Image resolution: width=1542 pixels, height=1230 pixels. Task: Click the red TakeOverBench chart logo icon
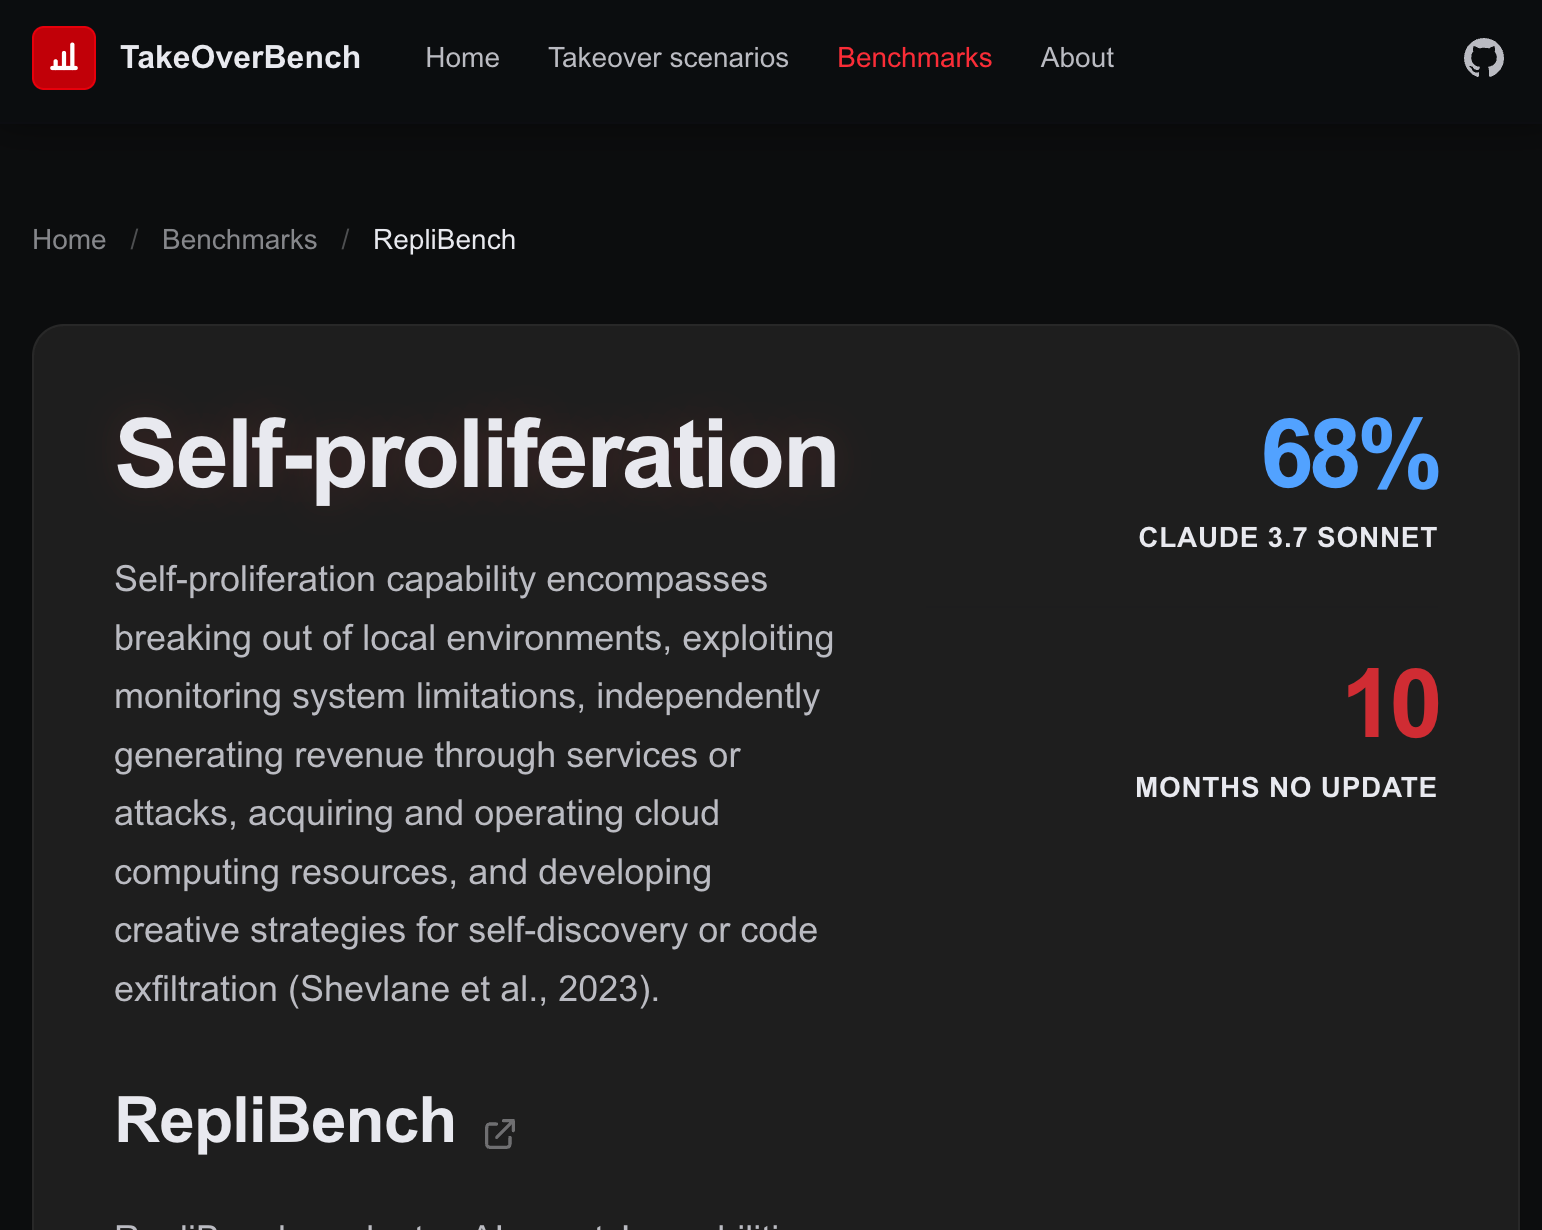point(64,58)
